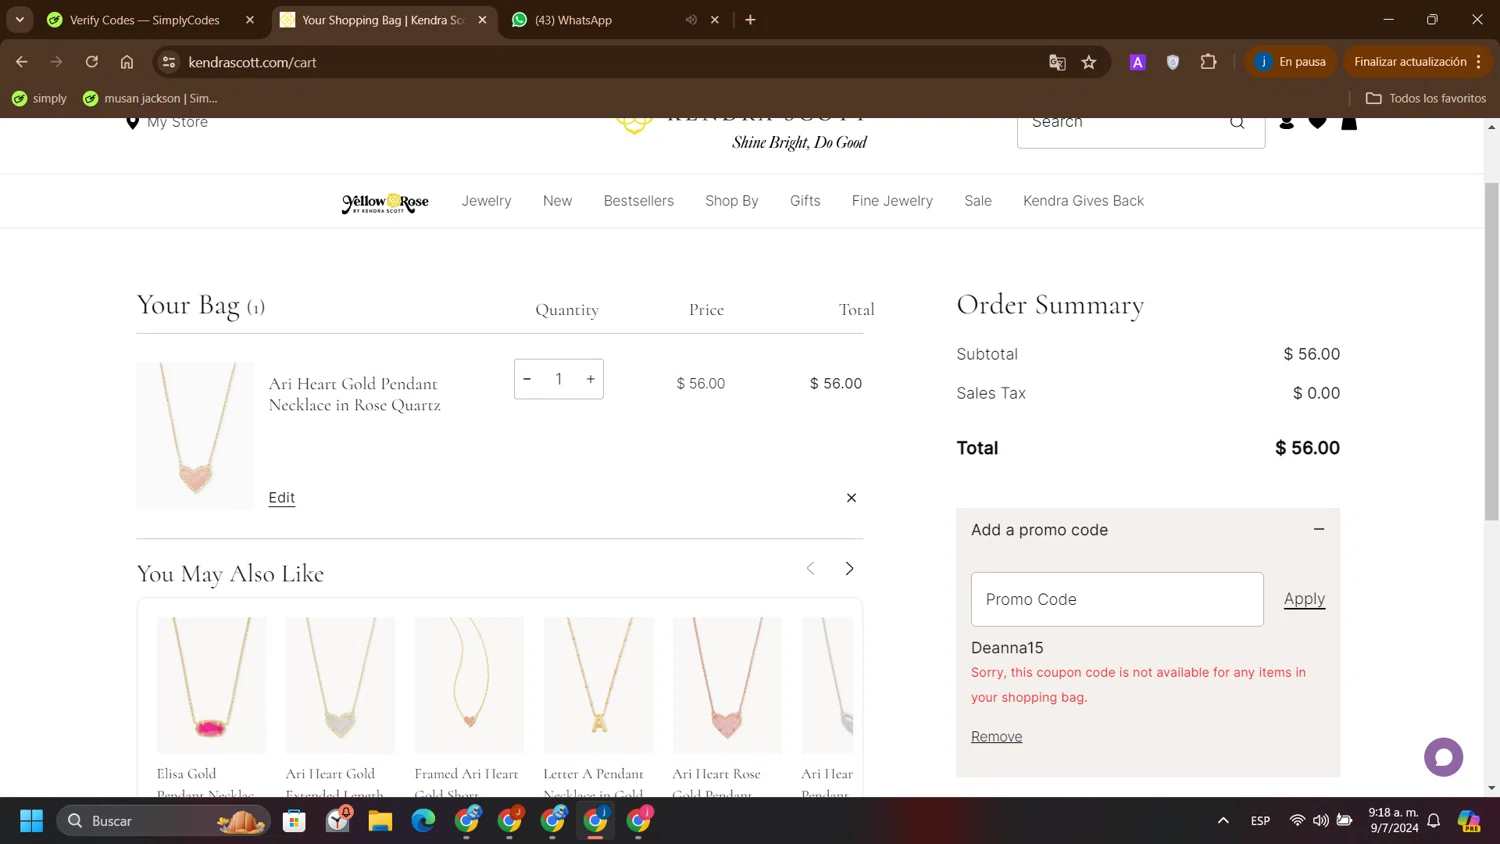Open the Sale menu

(x=978, y=201)
